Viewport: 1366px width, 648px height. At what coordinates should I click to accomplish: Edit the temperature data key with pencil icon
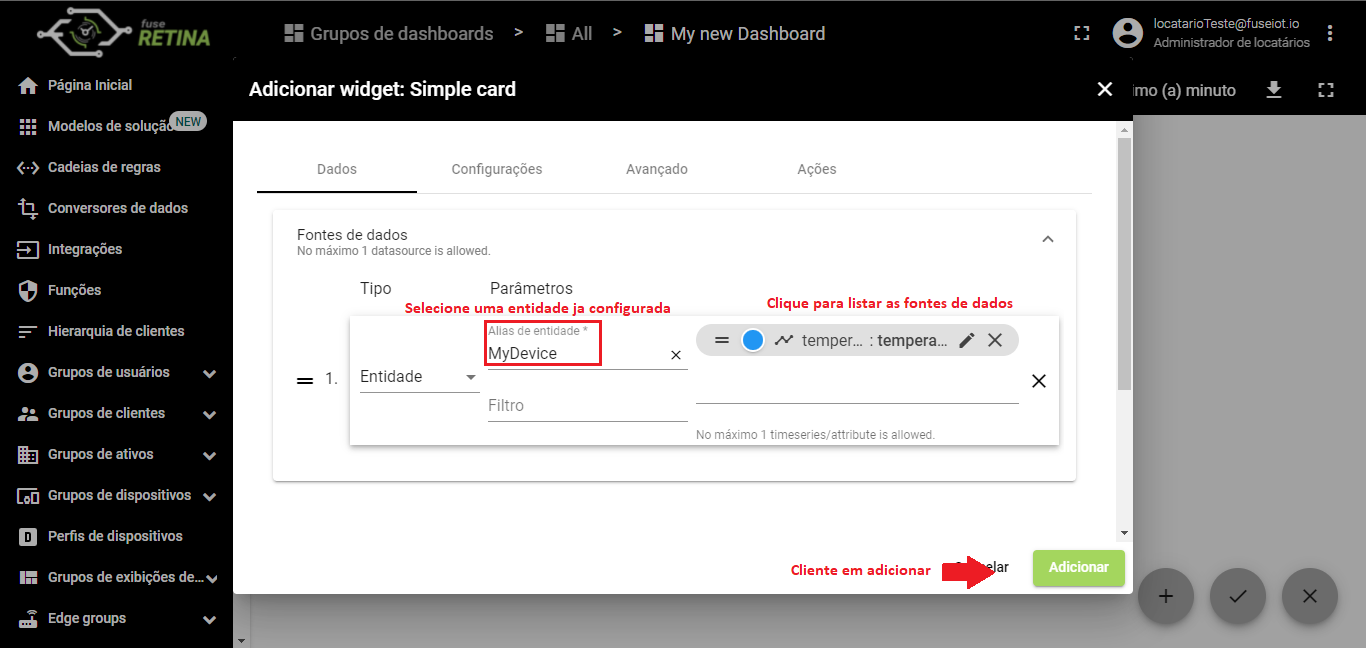967,340
